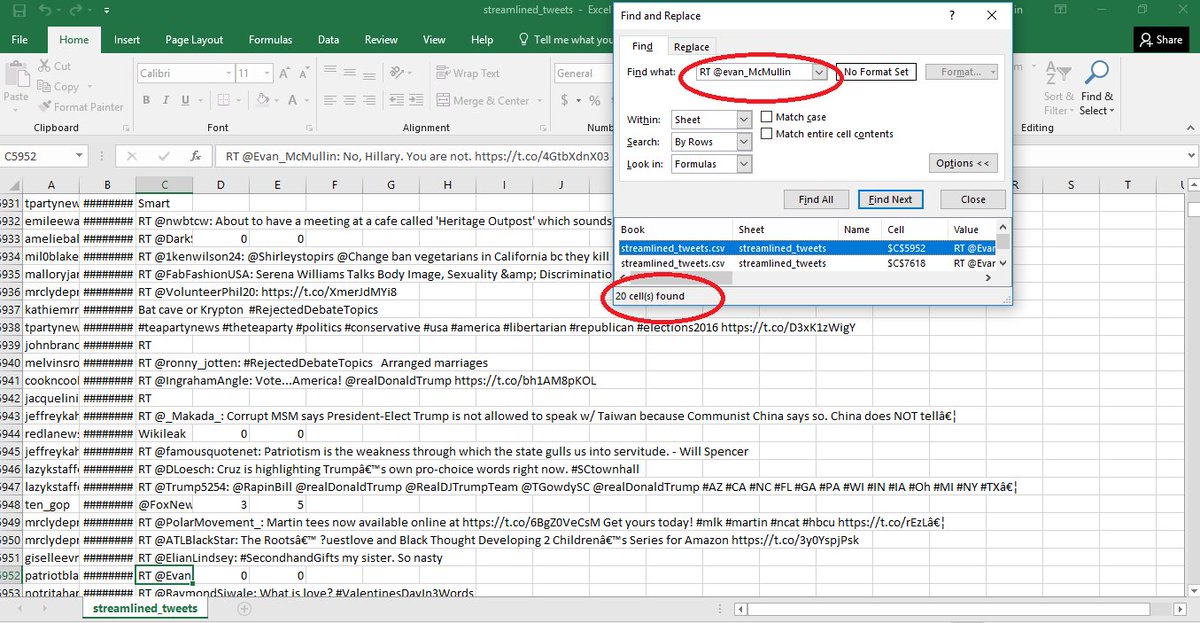
Task: Switch to the Page Layout tab
Action: click(x=194, y=40)
